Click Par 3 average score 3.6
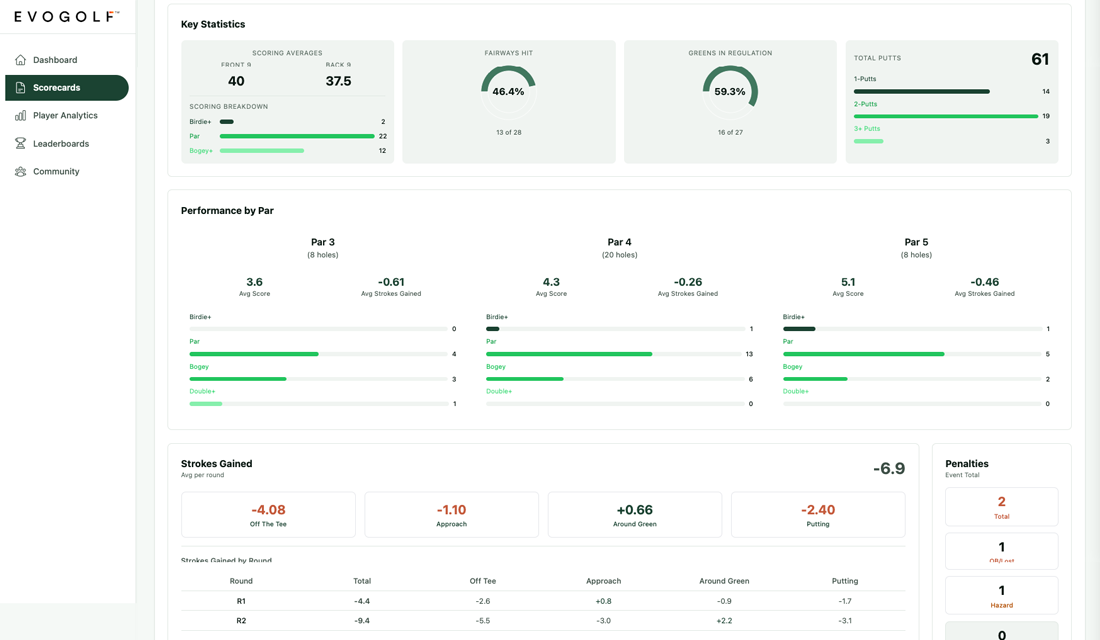1100x640 pixels. pyautogui.click(x=255, y=281)
